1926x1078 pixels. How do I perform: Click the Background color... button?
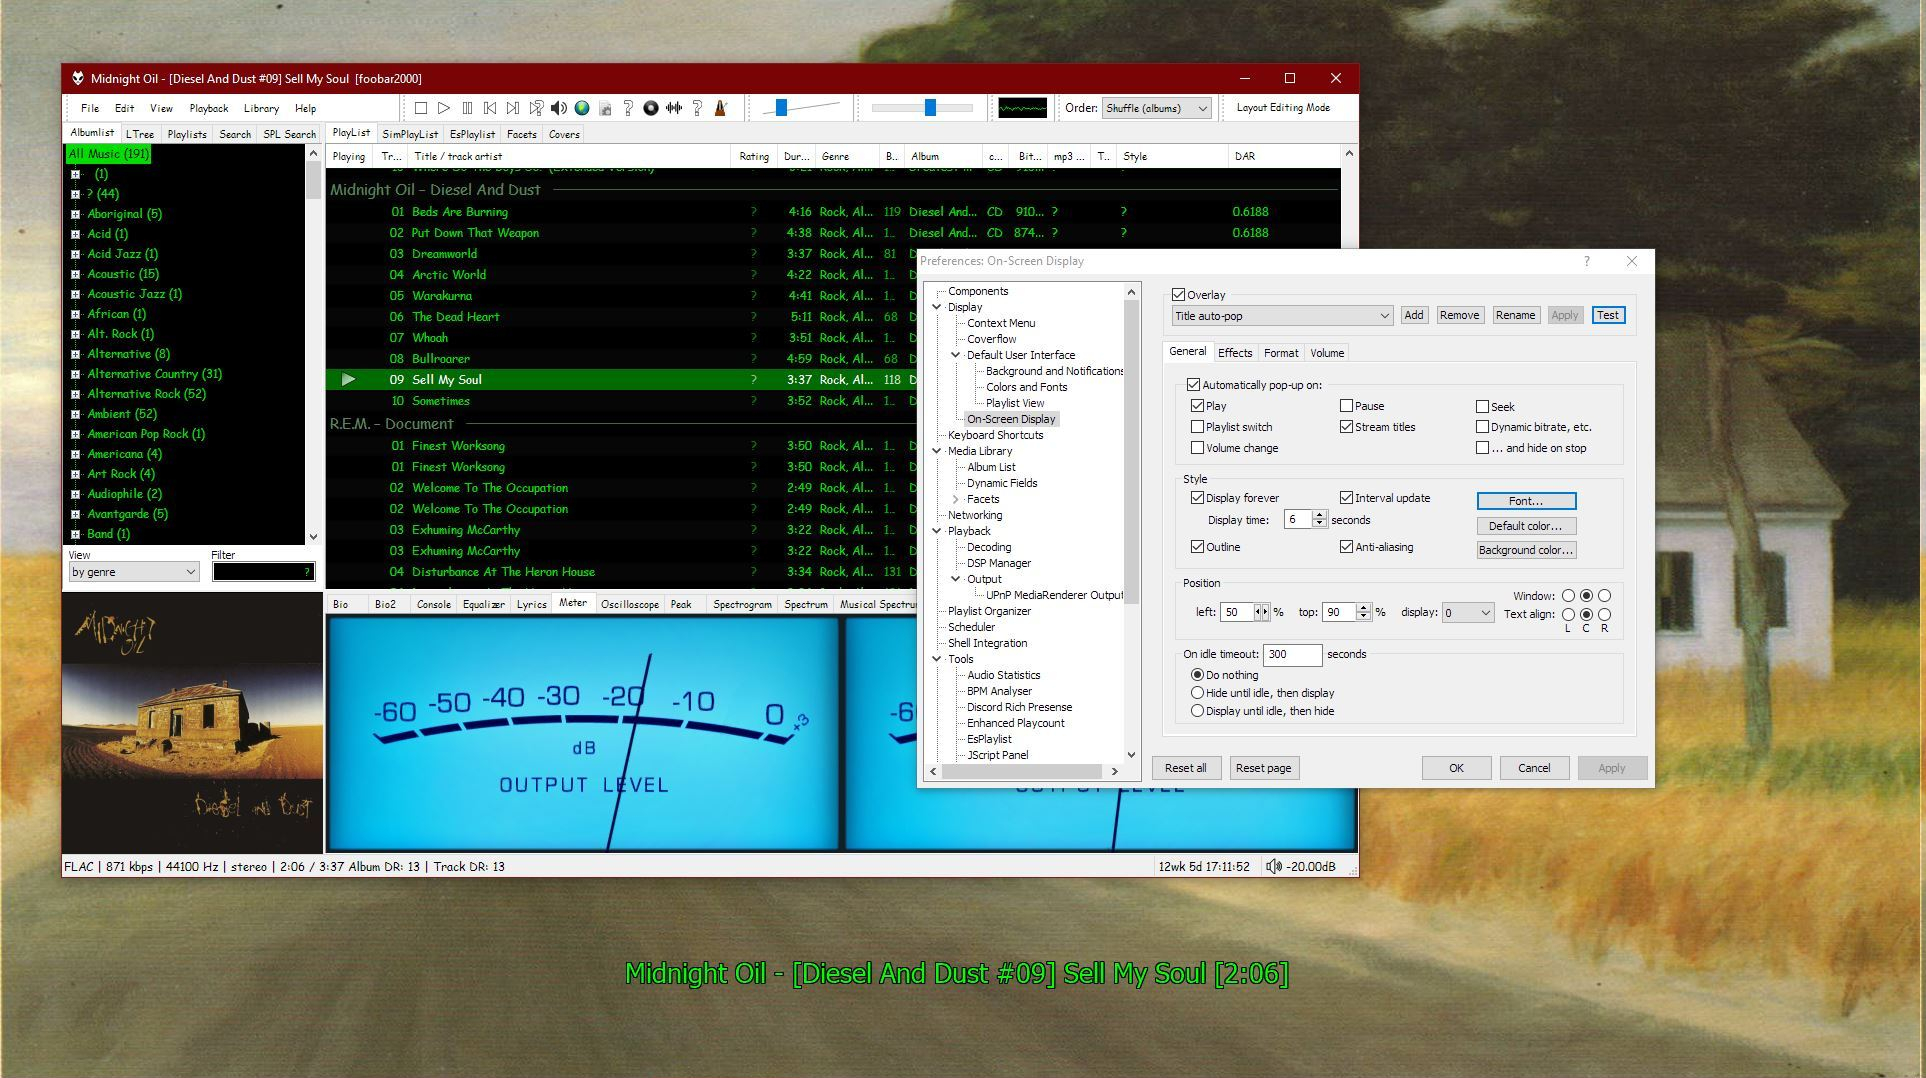pyautogui.click(x=1525, y=550)
